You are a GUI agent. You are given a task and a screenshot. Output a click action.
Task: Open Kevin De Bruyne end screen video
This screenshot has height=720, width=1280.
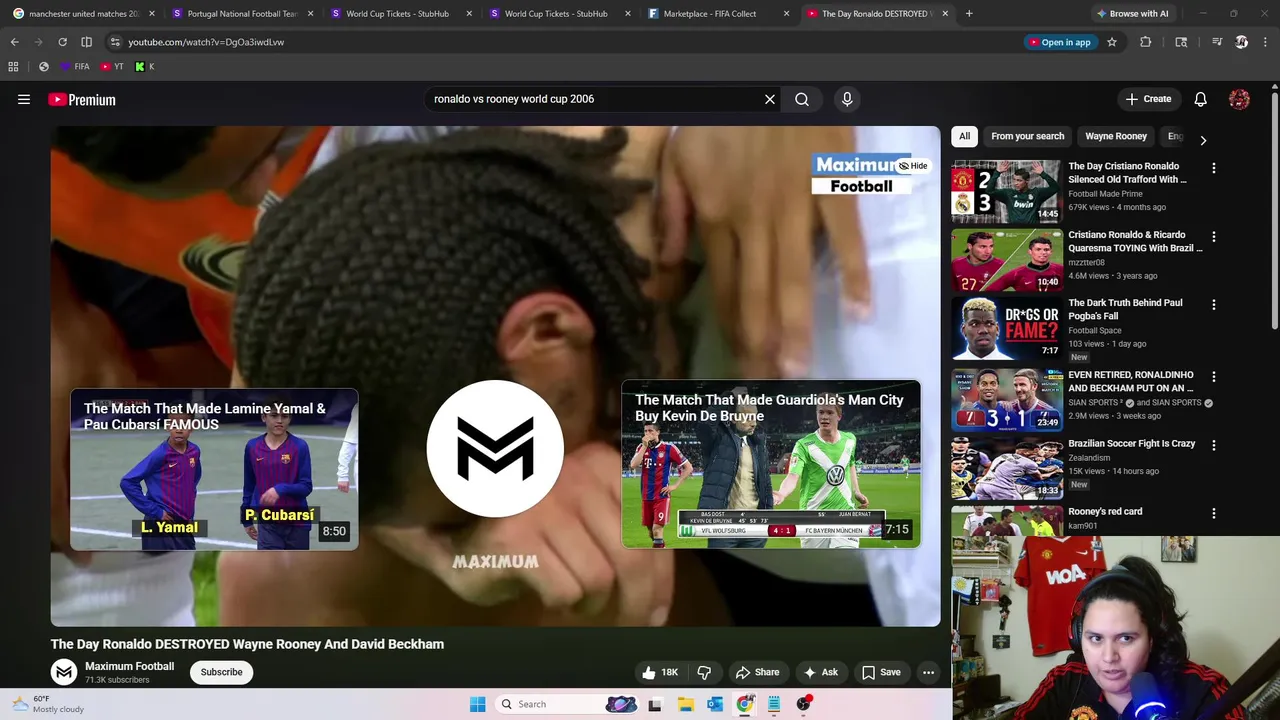tap(771, 464)
